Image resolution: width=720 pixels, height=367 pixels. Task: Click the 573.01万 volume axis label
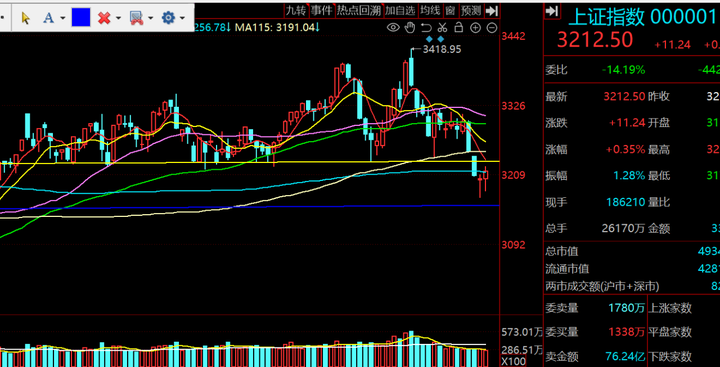(521, 332)
